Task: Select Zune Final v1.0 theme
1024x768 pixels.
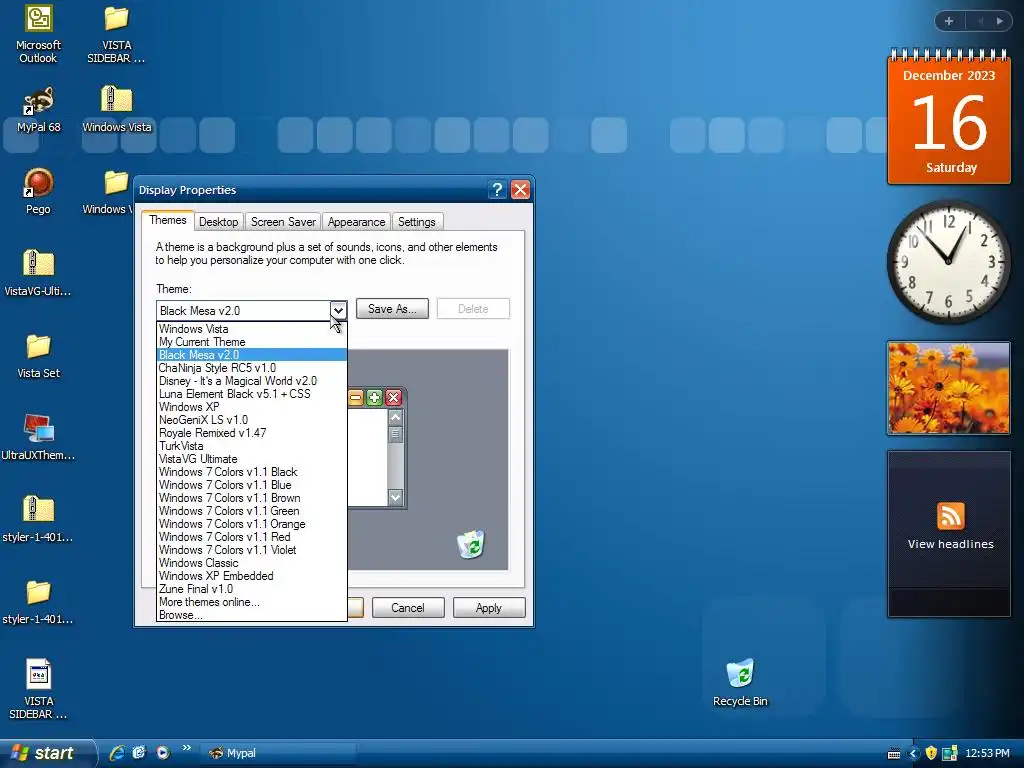Action: (251, 589)
